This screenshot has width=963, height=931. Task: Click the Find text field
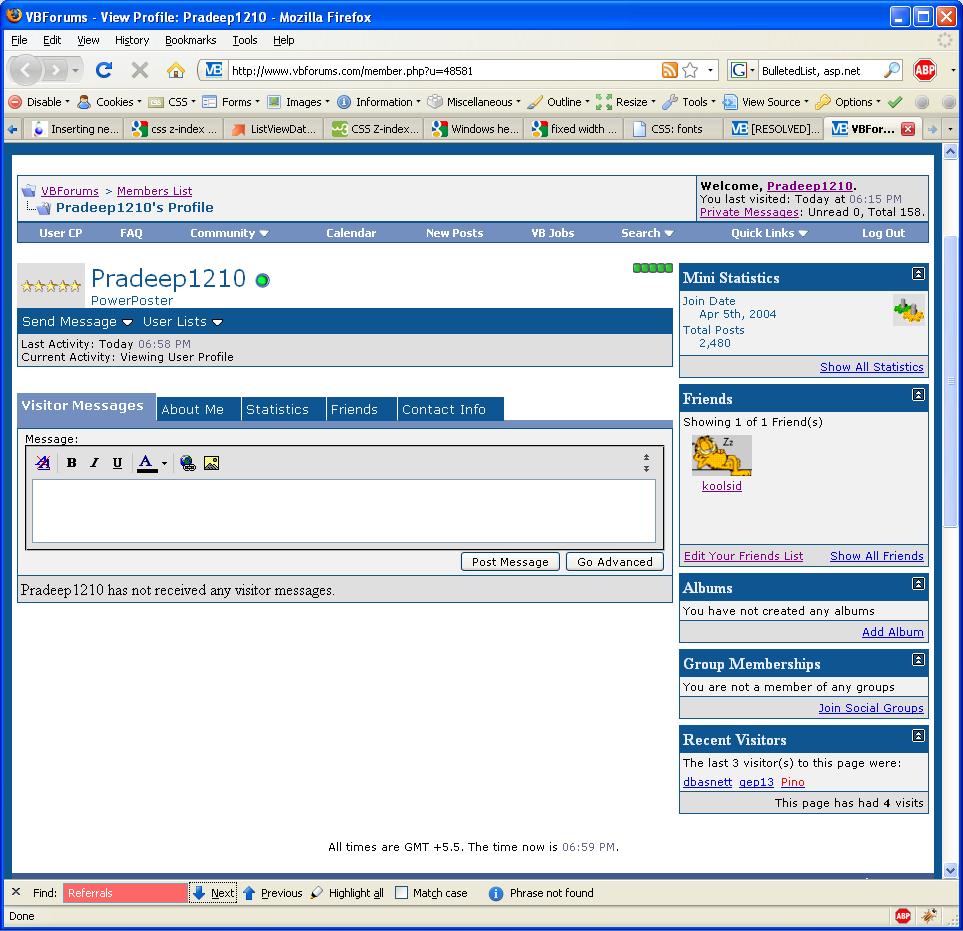(125, 893)
